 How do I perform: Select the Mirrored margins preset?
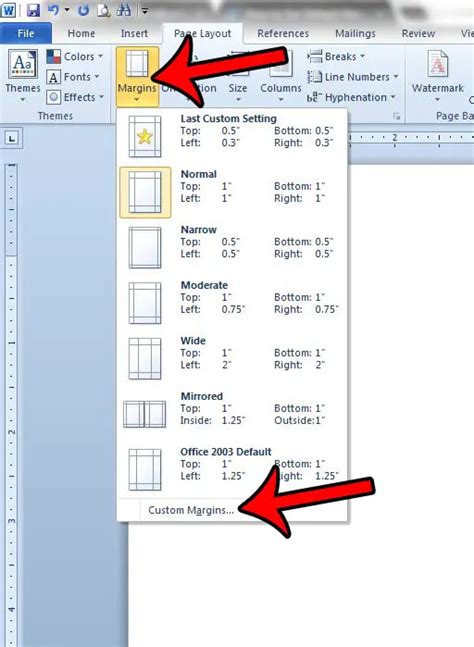click(x=232, y=414)
